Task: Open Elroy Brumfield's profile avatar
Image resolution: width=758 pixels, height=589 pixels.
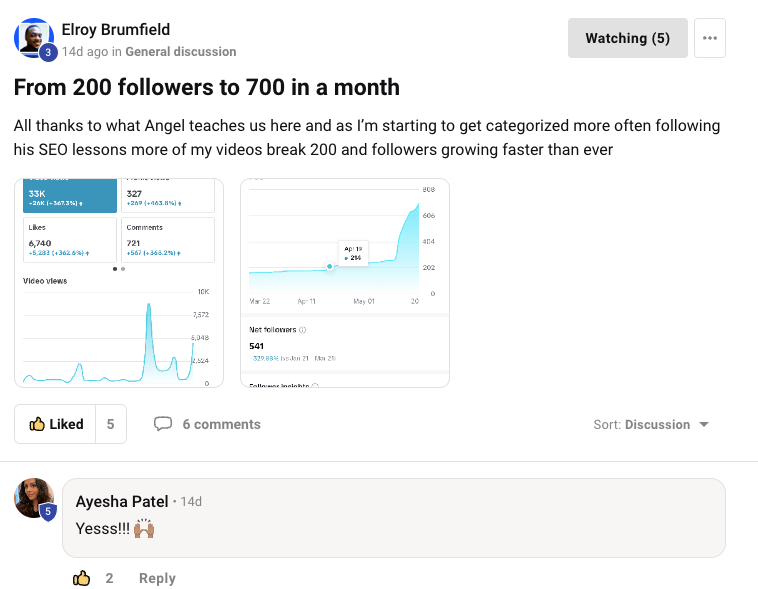Action: 34,38
